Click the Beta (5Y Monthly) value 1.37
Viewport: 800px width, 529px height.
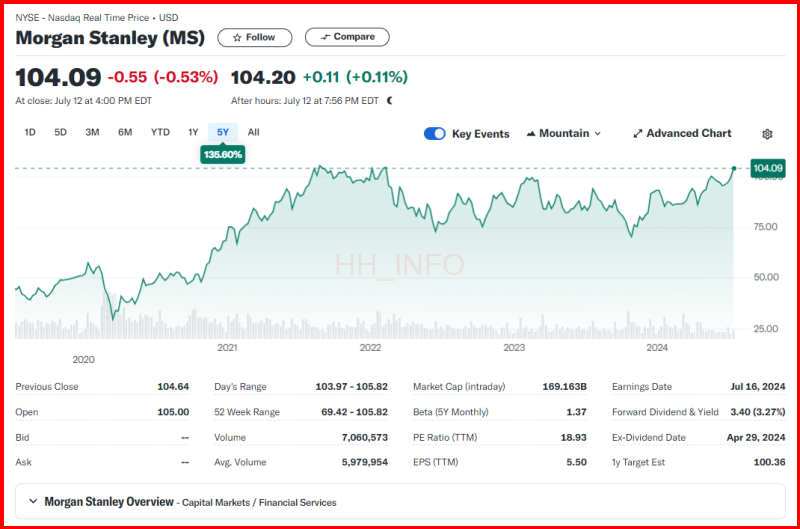point(577,412)
